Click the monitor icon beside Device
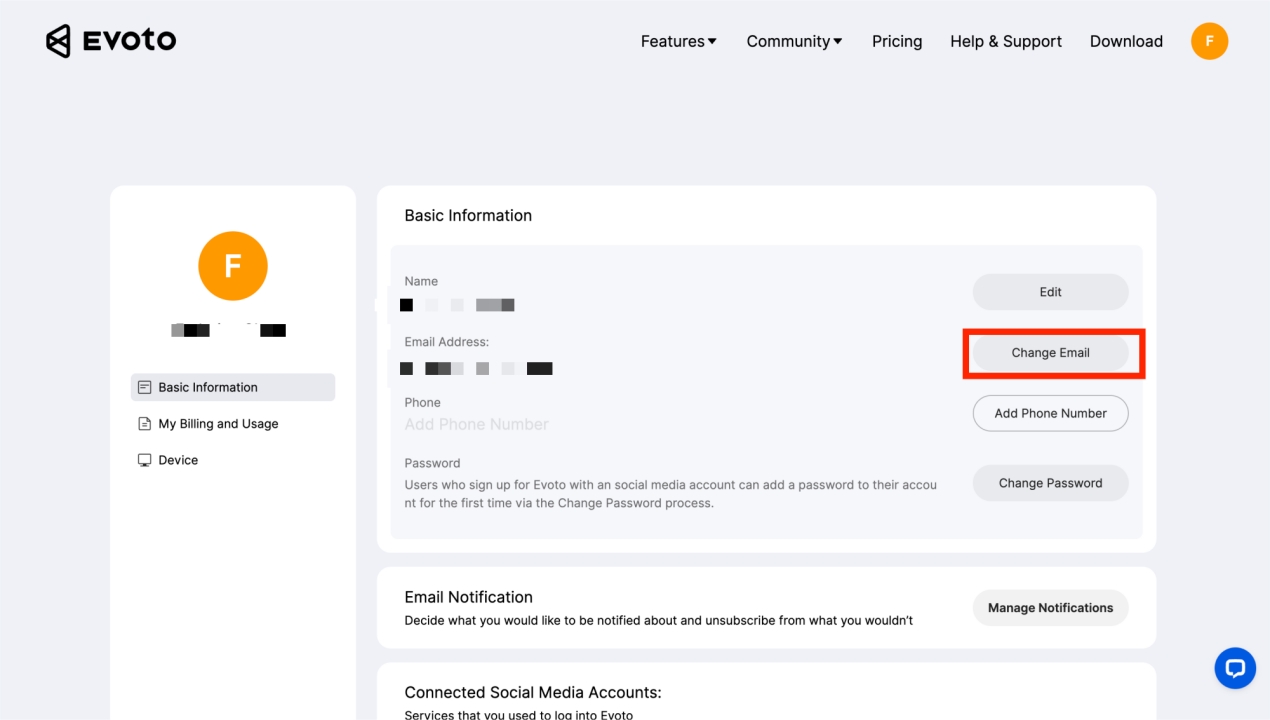This screenshot has width=1270, height=720. click(x=144, y=460)
